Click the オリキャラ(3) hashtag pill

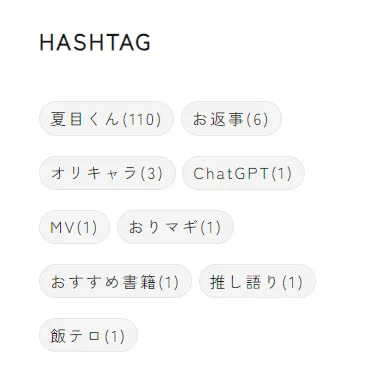tap(107, 173)
